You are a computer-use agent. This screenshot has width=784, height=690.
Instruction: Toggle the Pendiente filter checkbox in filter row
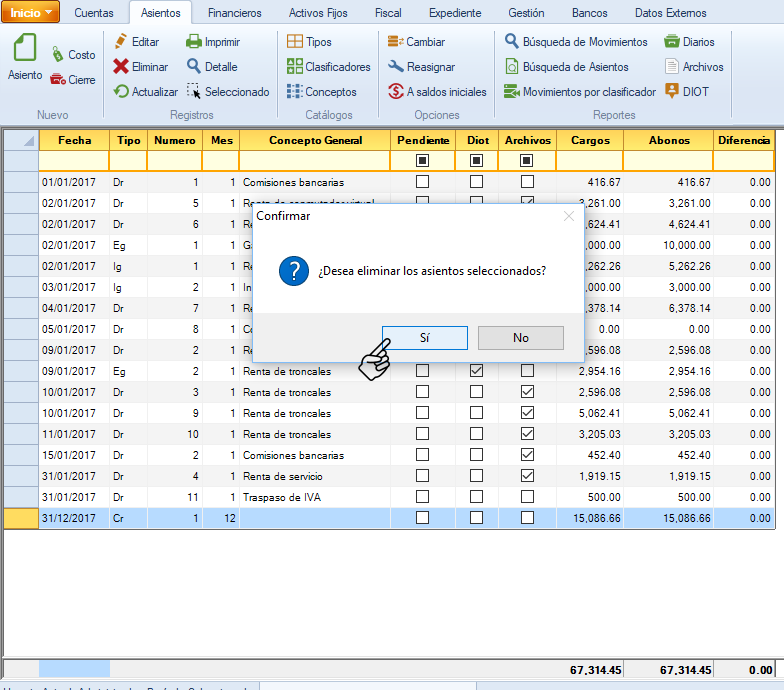pos(422,160)
